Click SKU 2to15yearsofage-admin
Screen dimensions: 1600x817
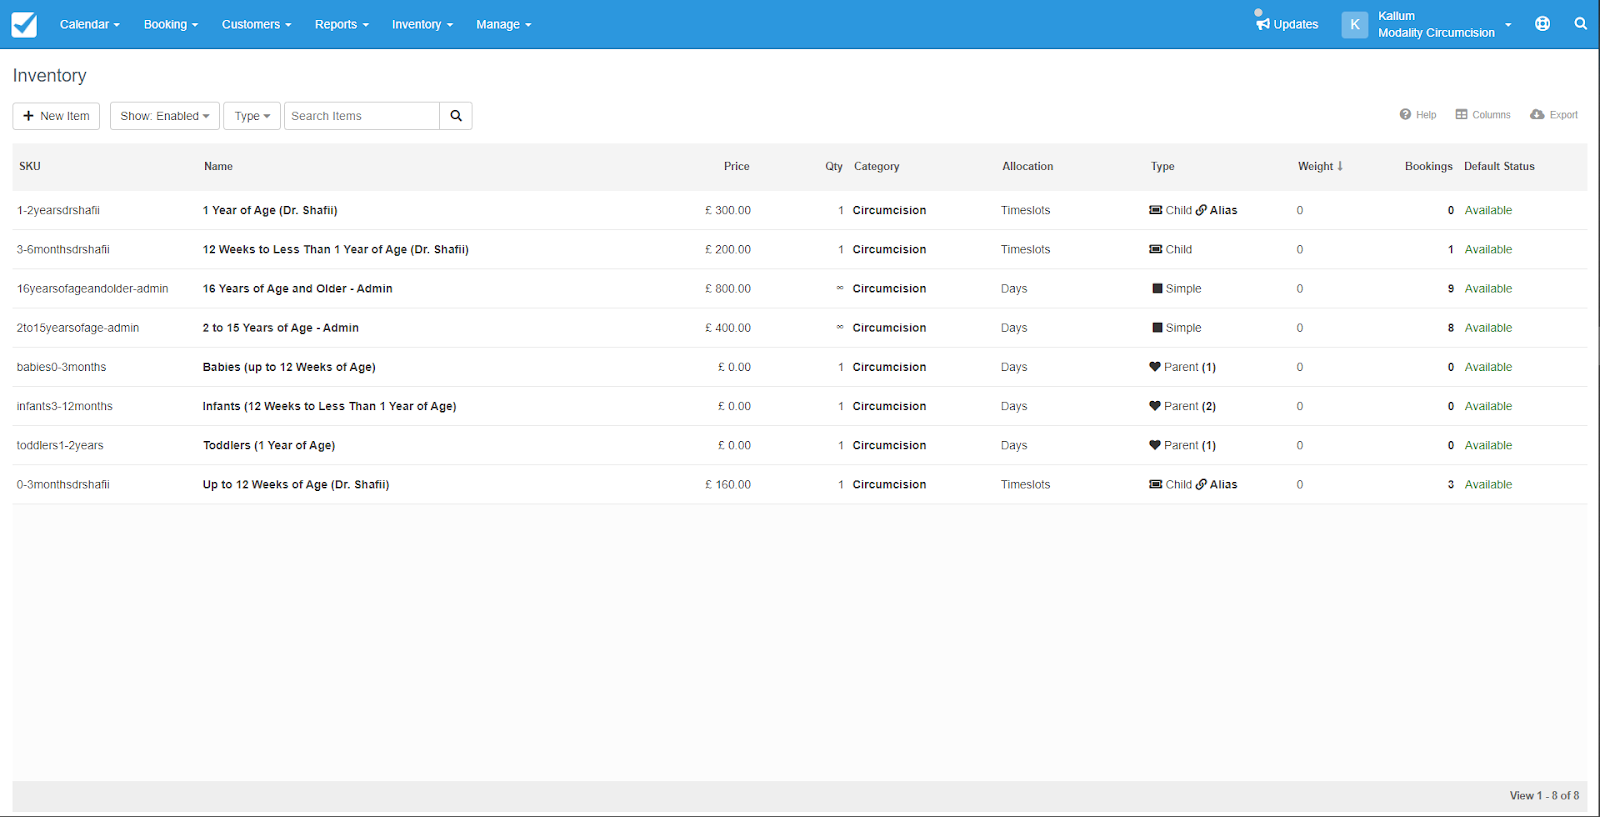point(78,327)
